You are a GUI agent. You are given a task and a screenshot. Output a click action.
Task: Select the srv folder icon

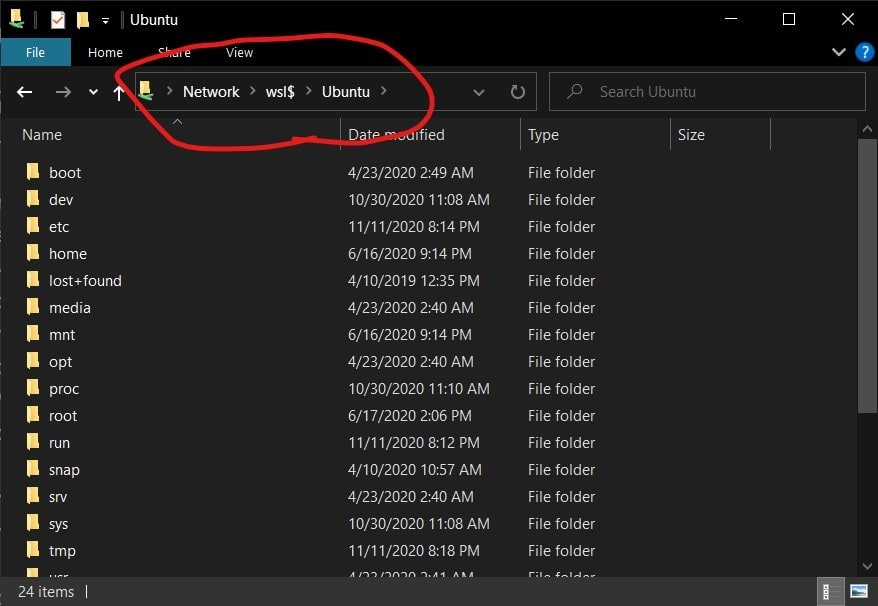click(33, 495)
